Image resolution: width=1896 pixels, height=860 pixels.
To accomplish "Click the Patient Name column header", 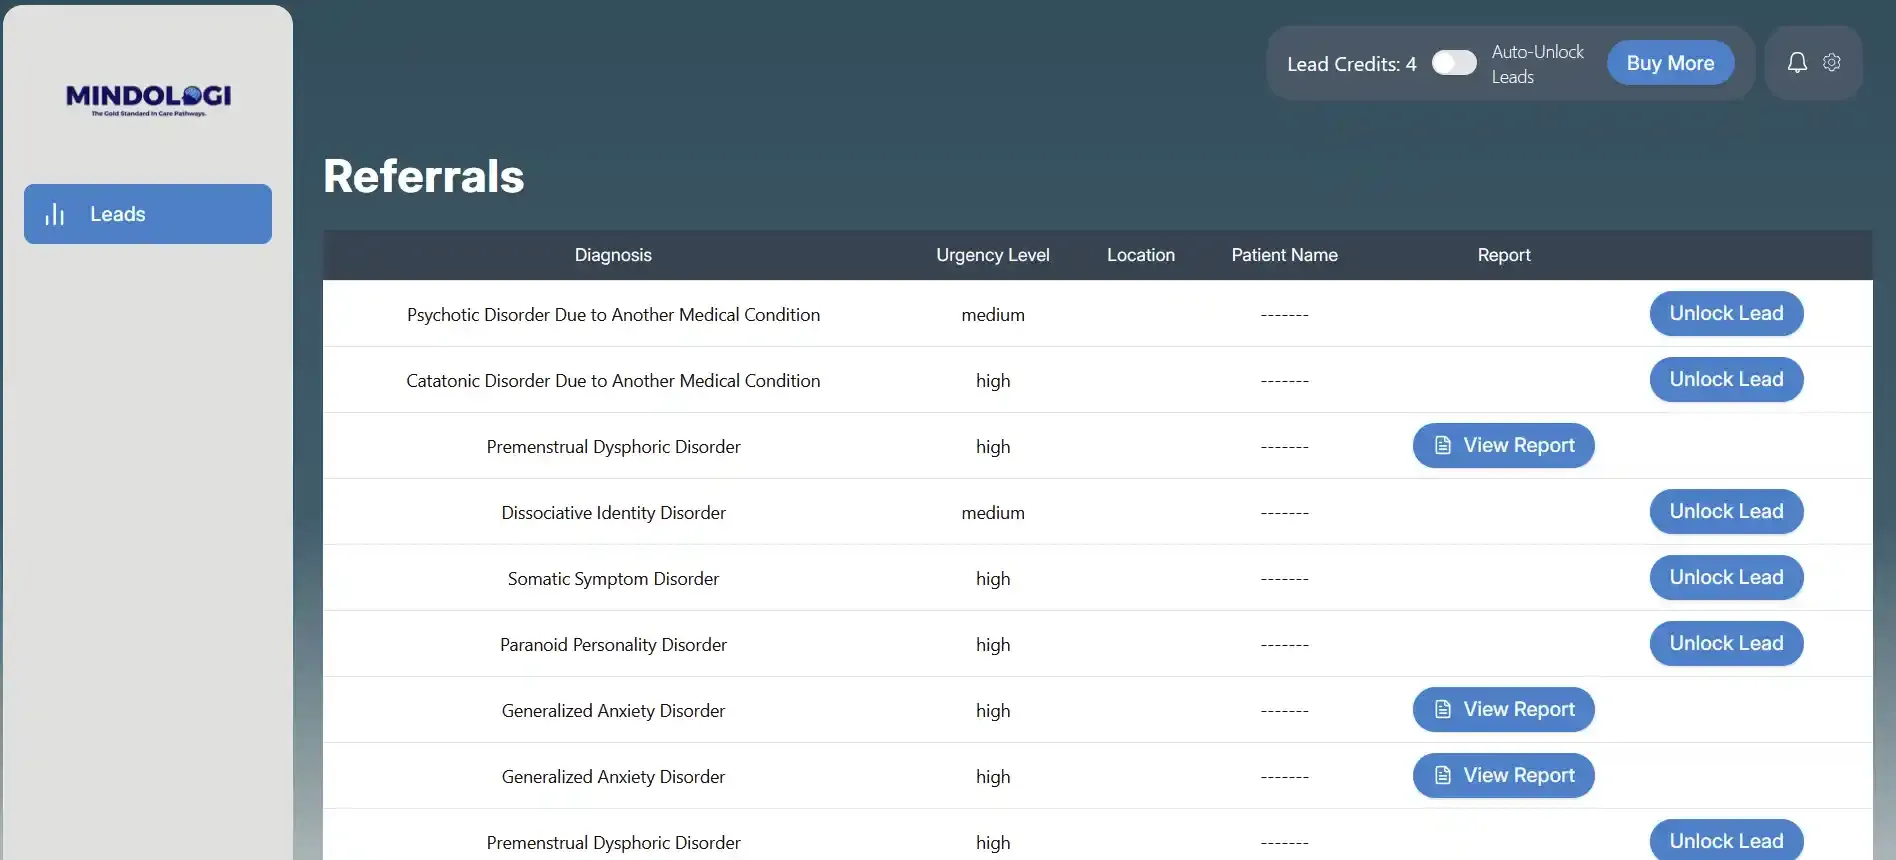I will (x=1284, y=255).
